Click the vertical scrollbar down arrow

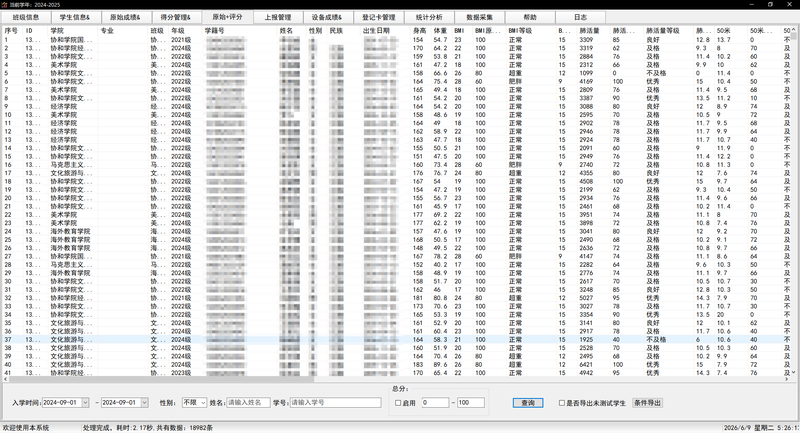pyautogui.click(x=794, y=372)
